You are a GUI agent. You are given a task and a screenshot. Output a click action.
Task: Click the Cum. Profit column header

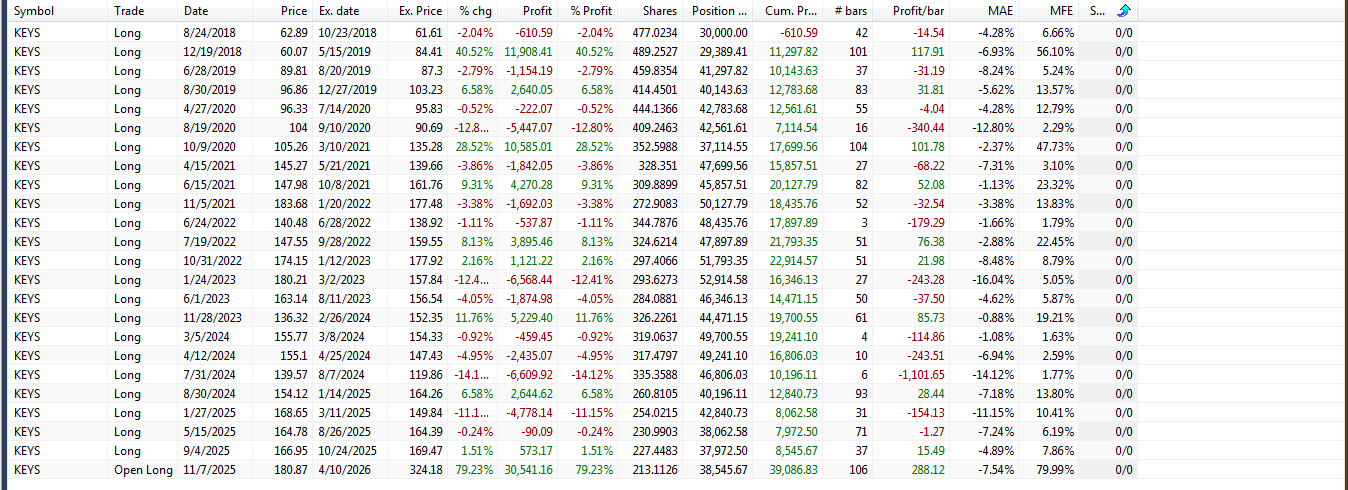pos(791,12)
